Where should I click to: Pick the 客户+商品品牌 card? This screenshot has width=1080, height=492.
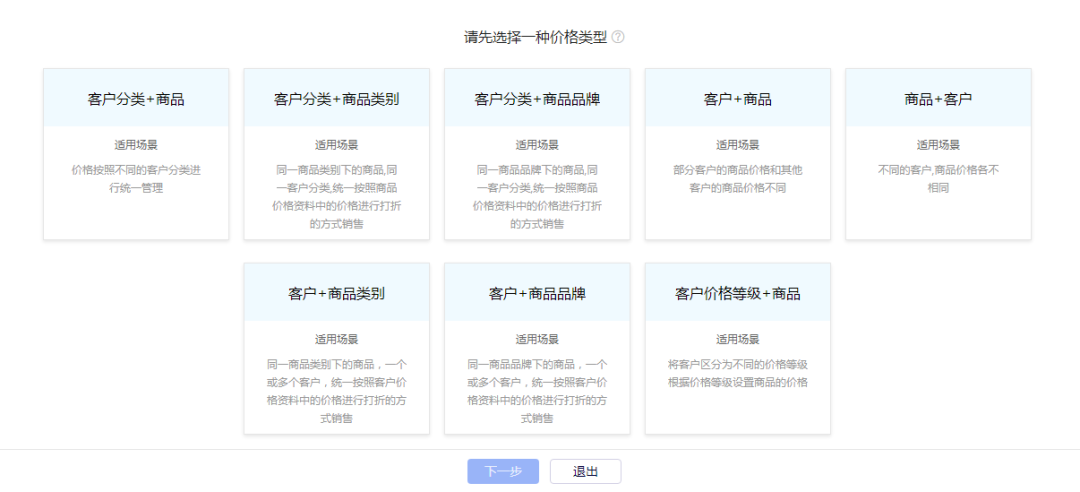(537, 348)
